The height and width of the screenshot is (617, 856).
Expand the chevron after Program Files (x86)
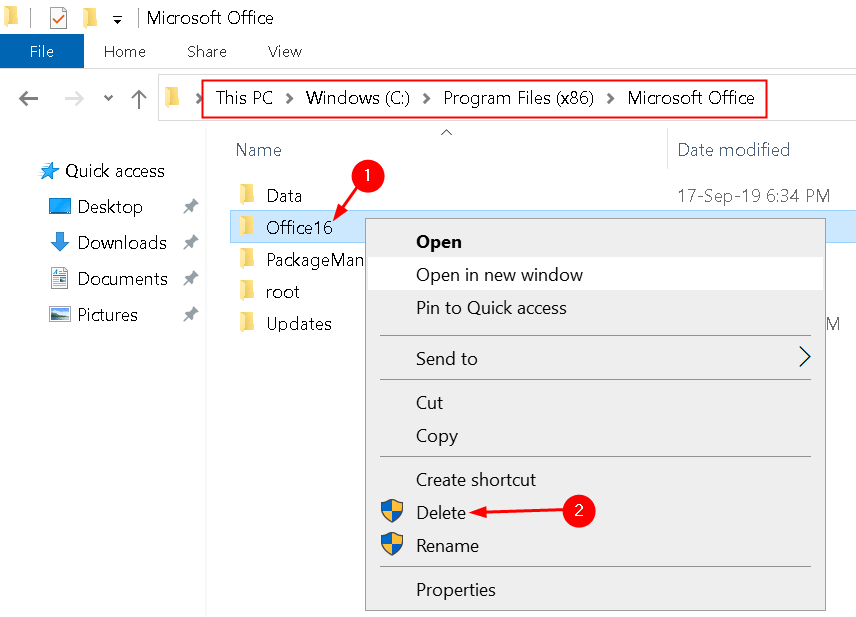[x=610, y=99]
